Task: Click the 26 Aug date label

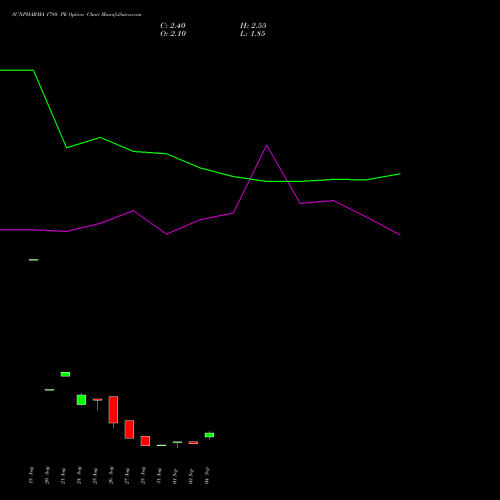Action: (x=111, y=475)
